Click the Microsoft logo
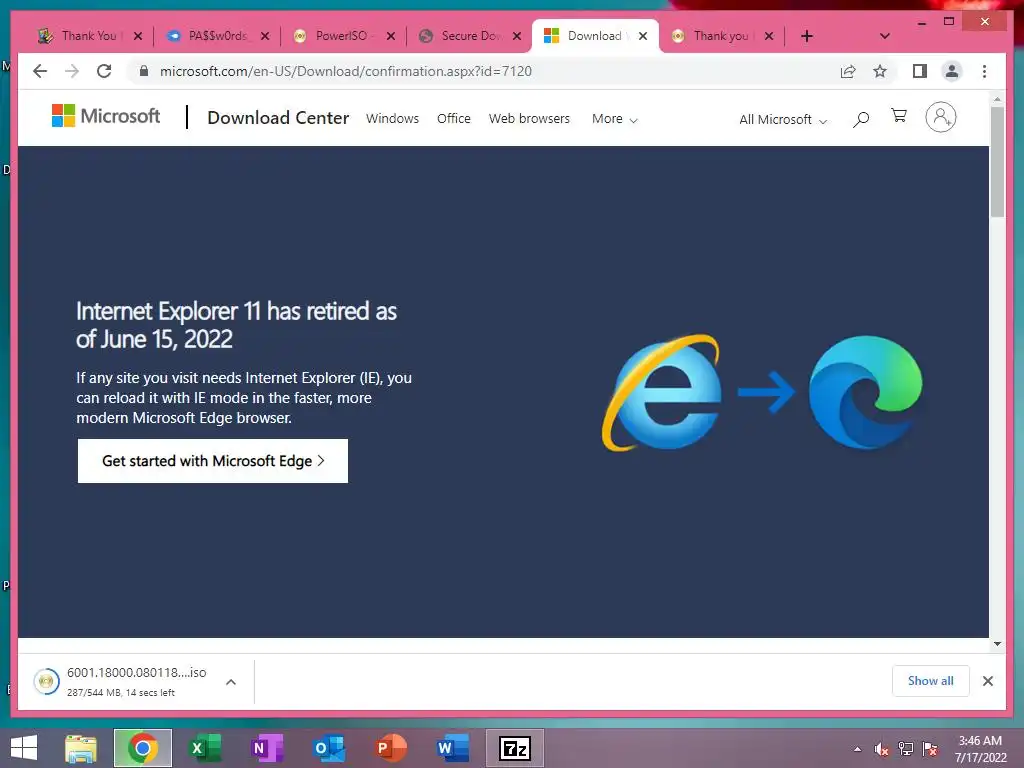1024x768 pixels. 106,116
